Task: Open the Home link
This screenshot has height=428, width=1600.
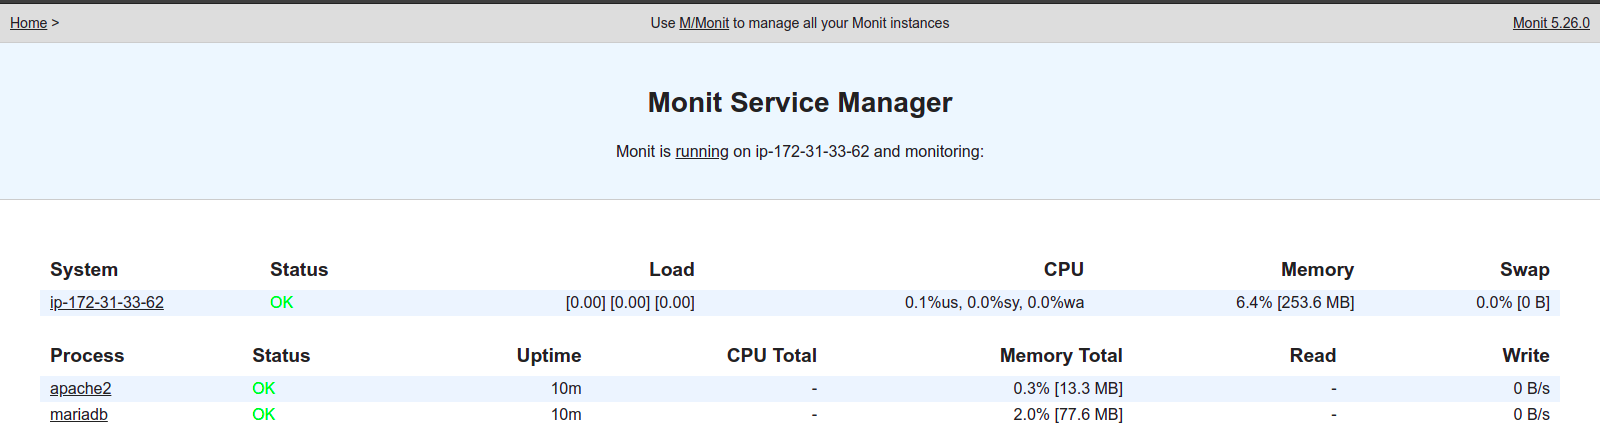Action: pos(29,23)
